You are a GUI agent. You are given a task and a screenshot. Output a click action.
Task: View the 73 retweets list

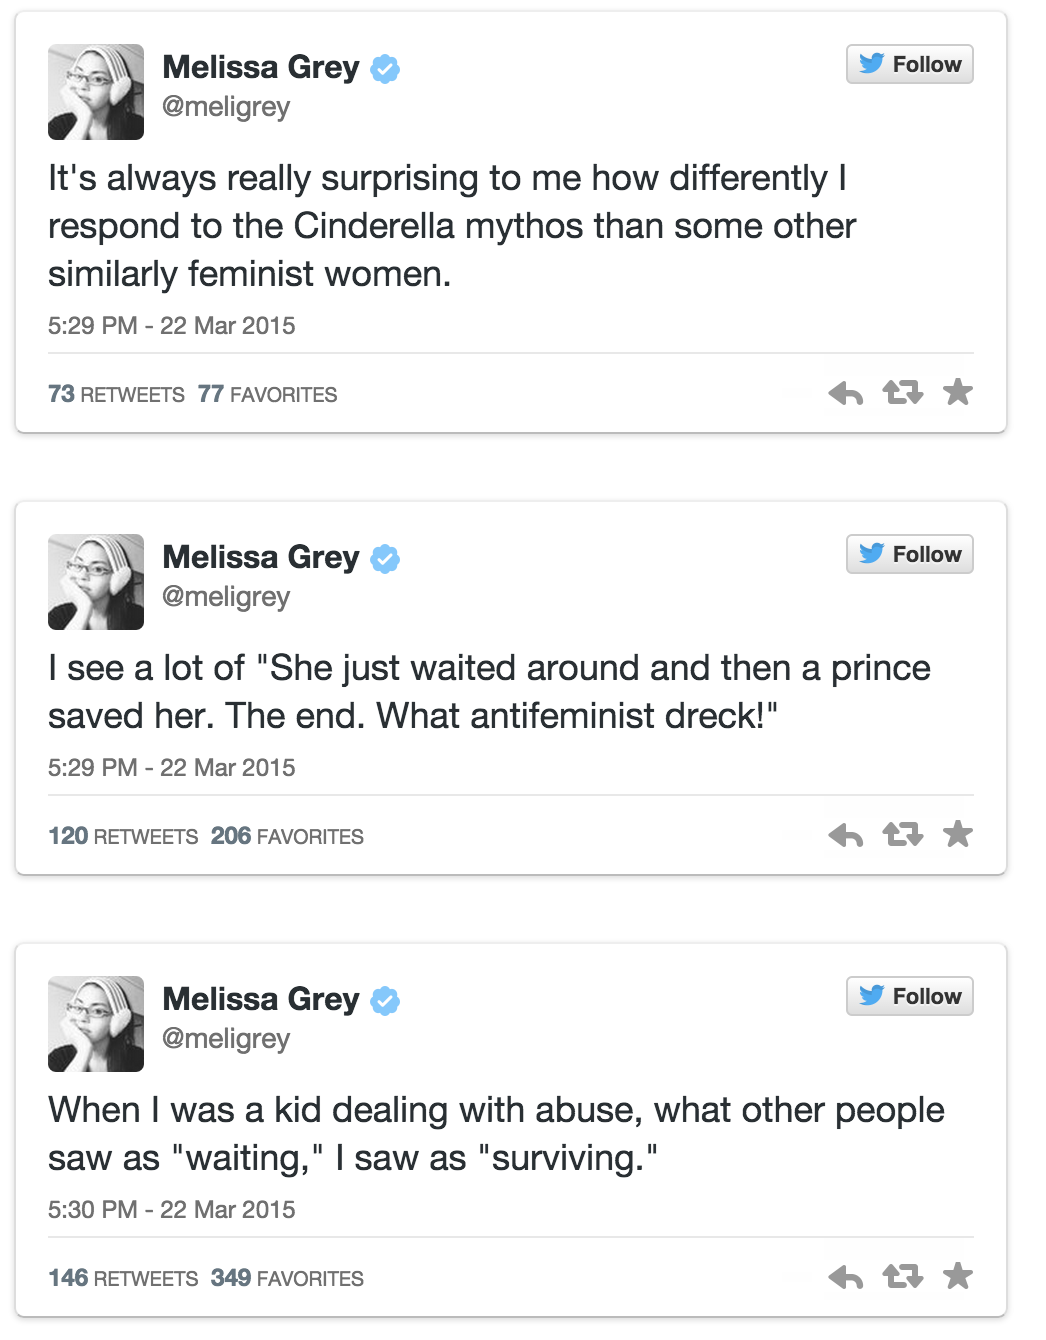(116, 395)
